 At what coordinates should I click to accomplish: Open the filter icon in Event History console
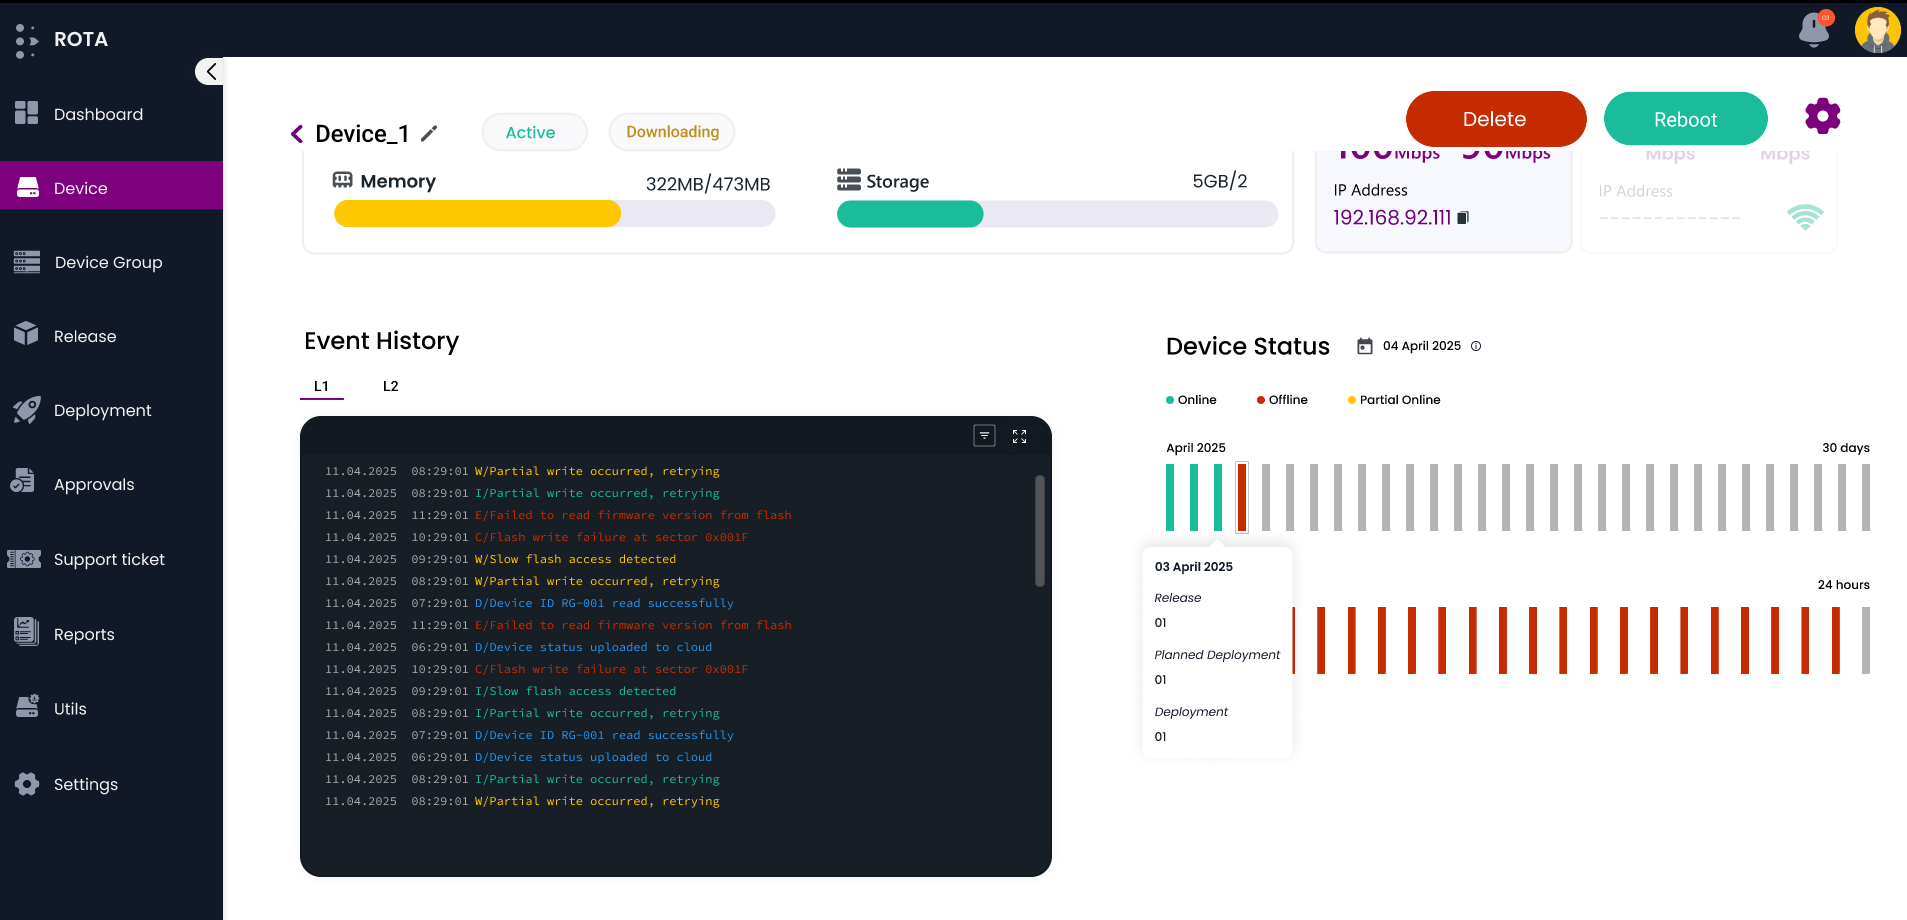coord(984,436)
